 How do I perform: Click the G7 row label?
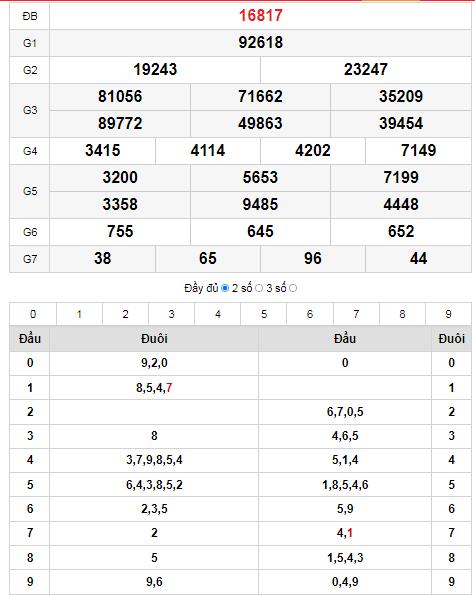click(30, 259)
